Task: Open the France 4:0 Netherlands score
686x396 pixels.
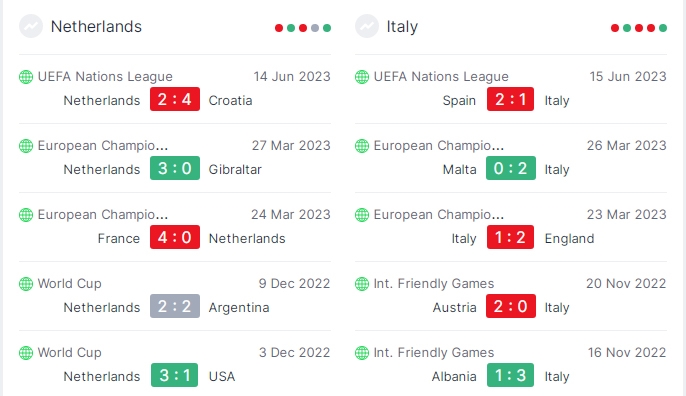Action: (x=175, y=237)
